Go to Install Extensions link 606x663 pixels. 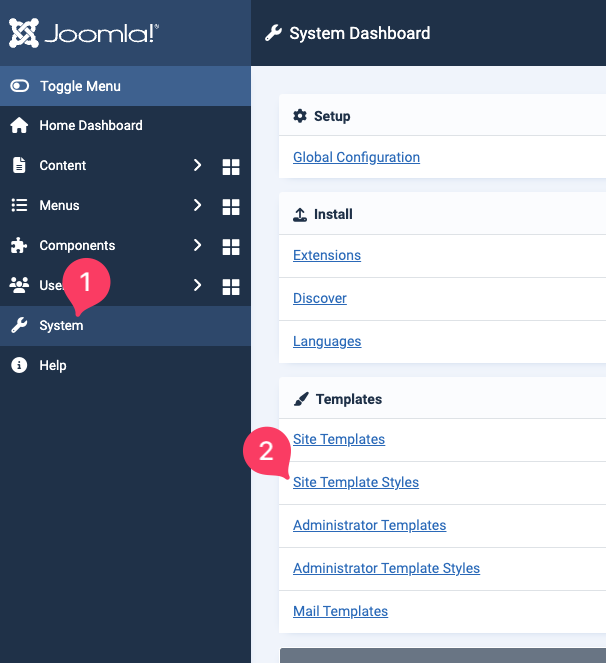pyautogui.click(x=327, y=255)
